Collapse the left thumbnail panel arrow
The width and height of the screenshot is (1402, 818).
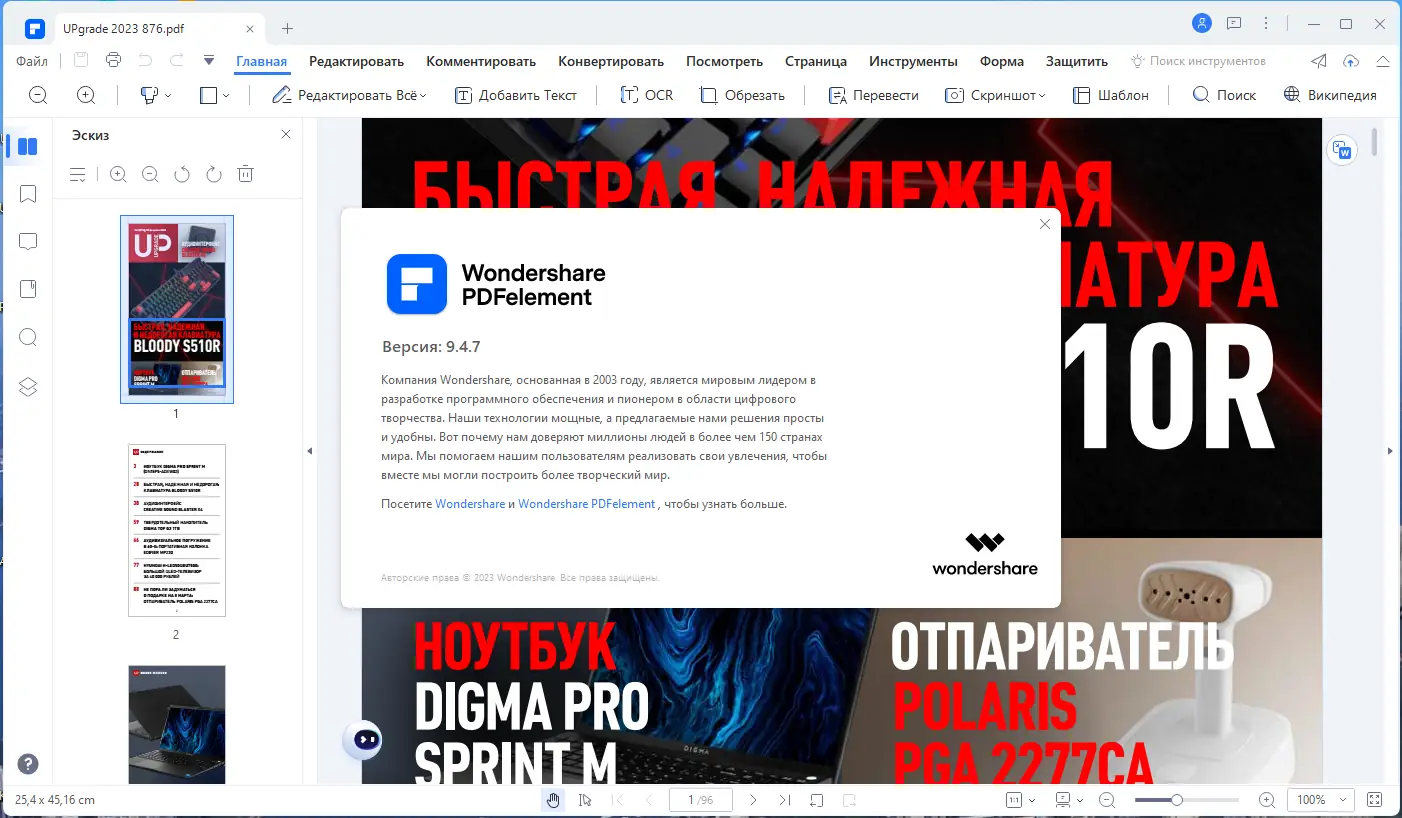(309, 451)
